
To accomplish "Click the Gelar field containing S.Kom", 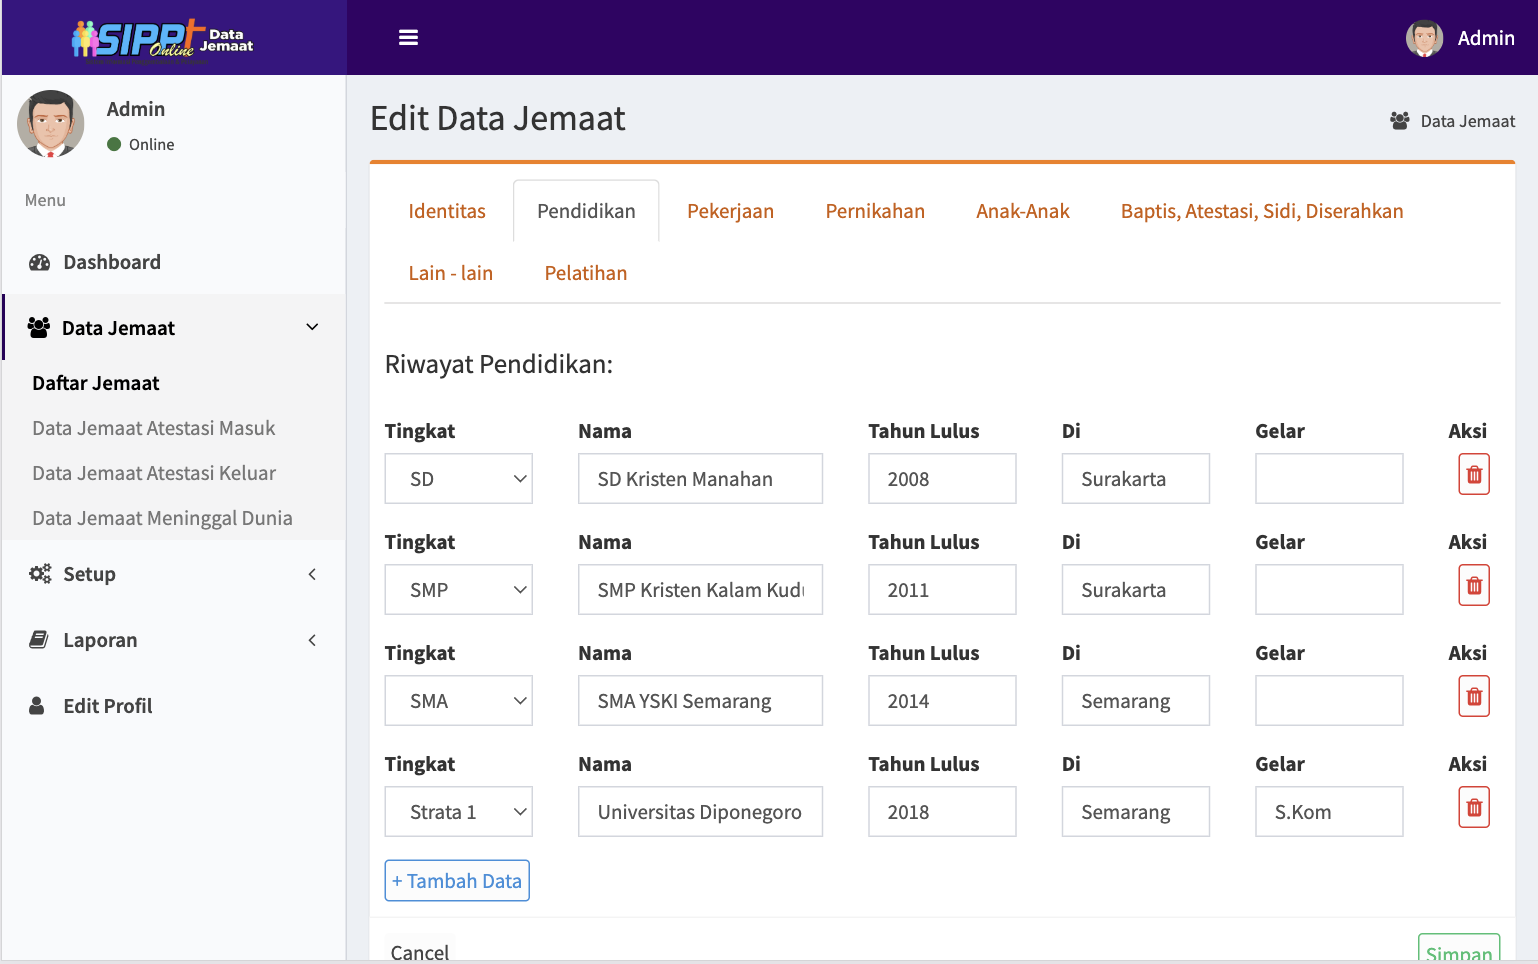I will (x=1328, y=812).
